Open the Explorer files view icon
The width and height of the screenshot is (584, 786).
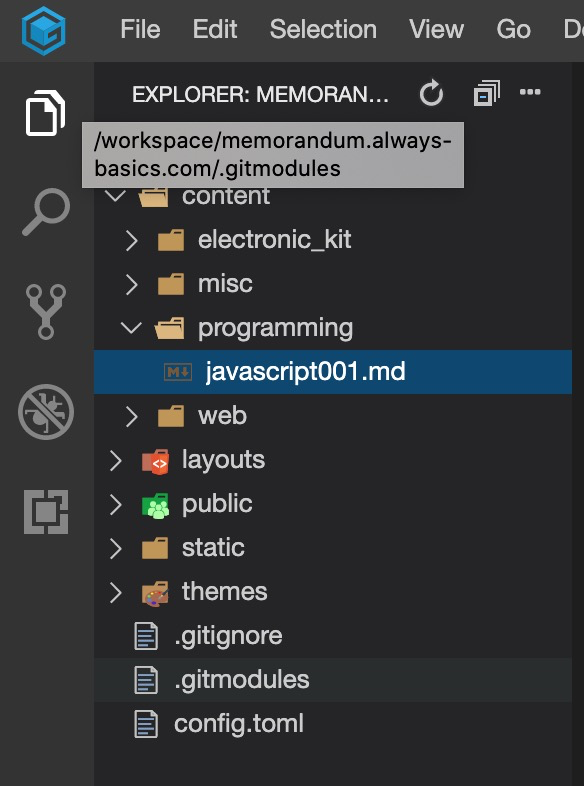pyautogui.click(x=45, y=112)
